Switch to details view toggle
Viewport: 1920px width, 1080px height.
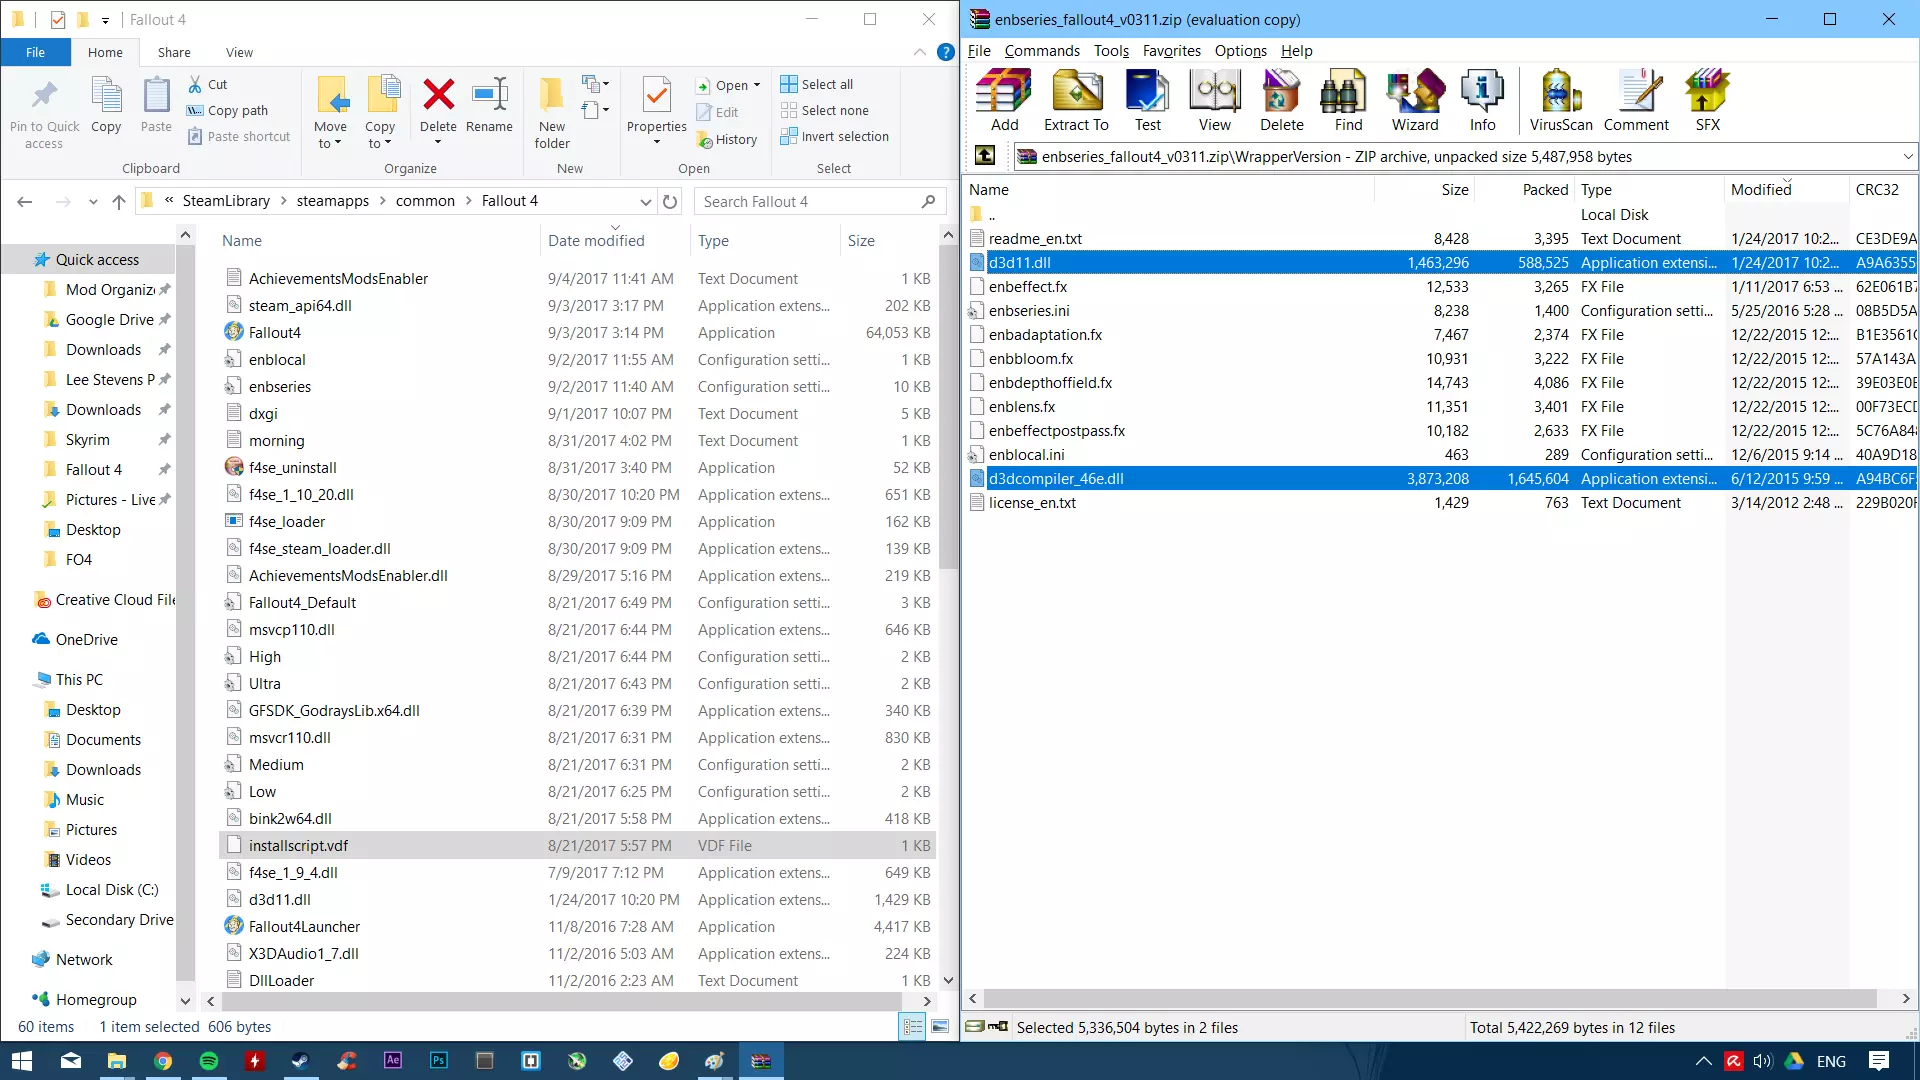(x=912, y=1027)
